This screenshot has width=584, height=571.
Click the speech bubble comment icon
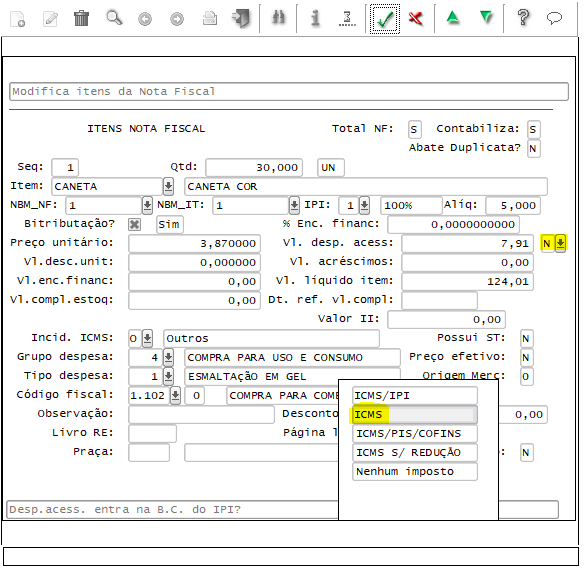pos(554,18)
